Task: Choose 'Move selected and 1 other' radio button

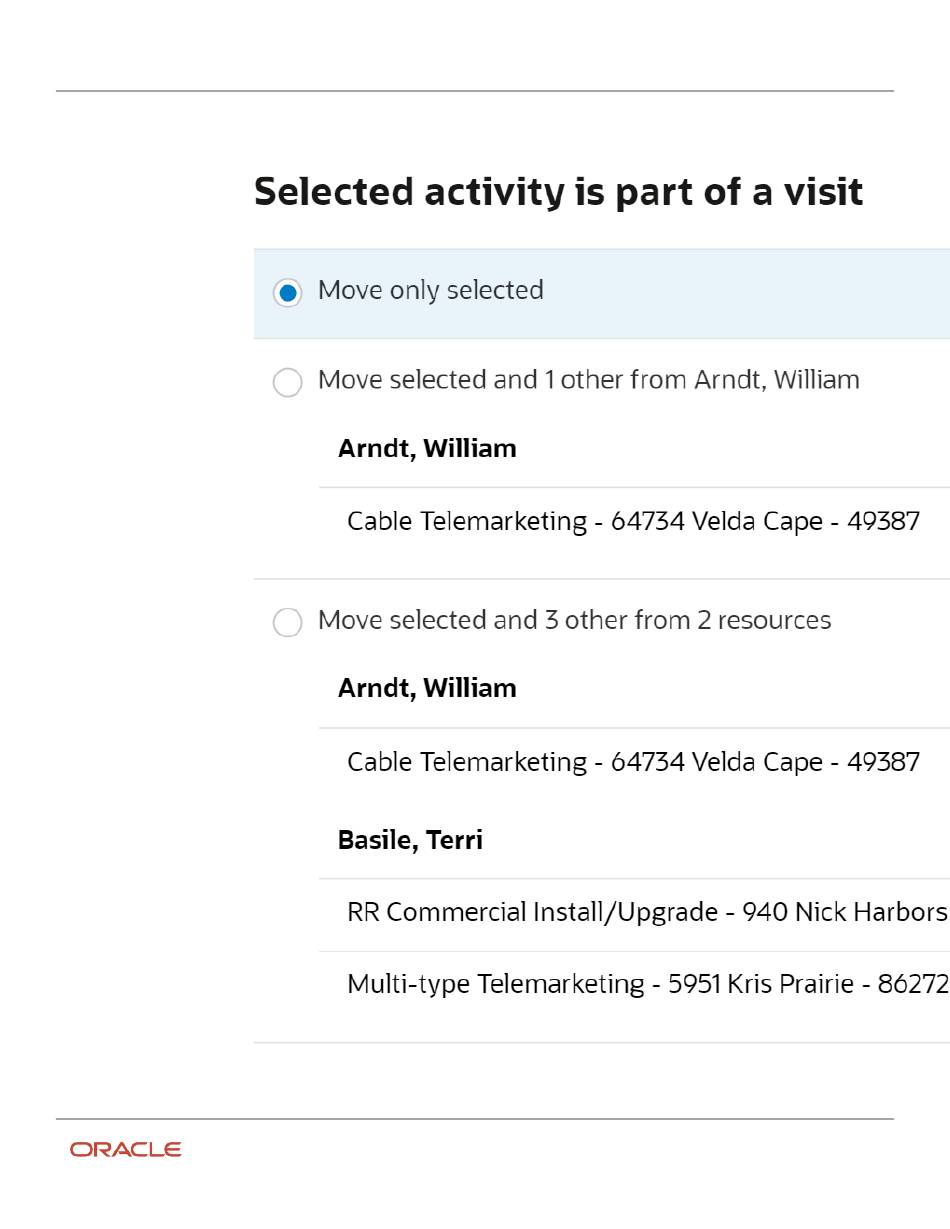Action: point(287,383)
